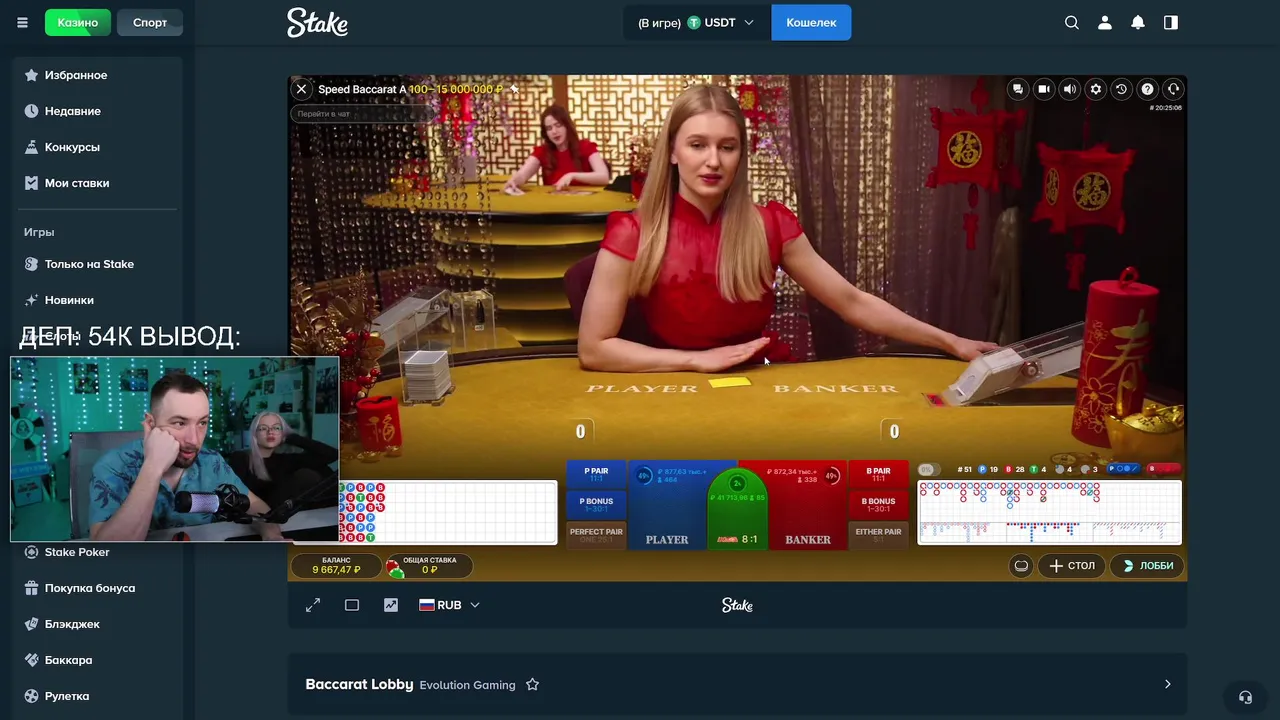Open live support headset icon in game

point(1174,89)
